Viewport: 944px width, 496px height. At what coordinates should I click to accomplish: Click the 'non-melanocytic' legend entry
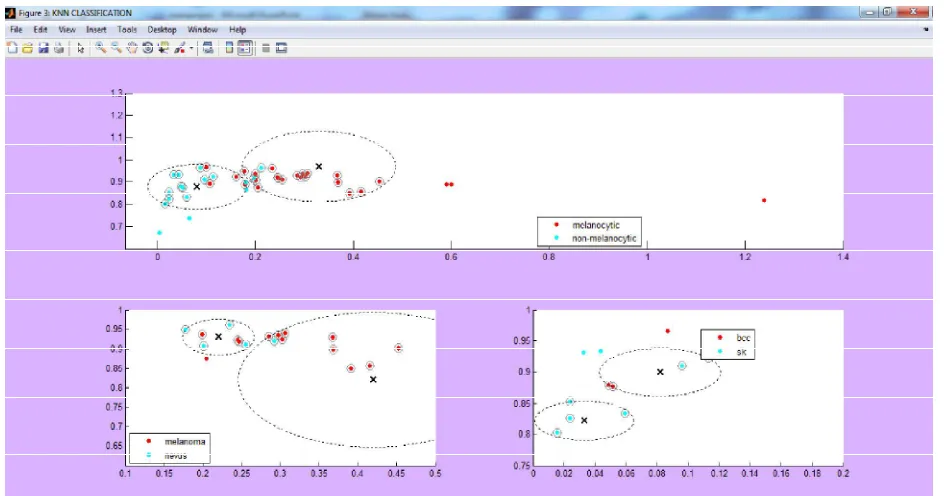[604, 238]
